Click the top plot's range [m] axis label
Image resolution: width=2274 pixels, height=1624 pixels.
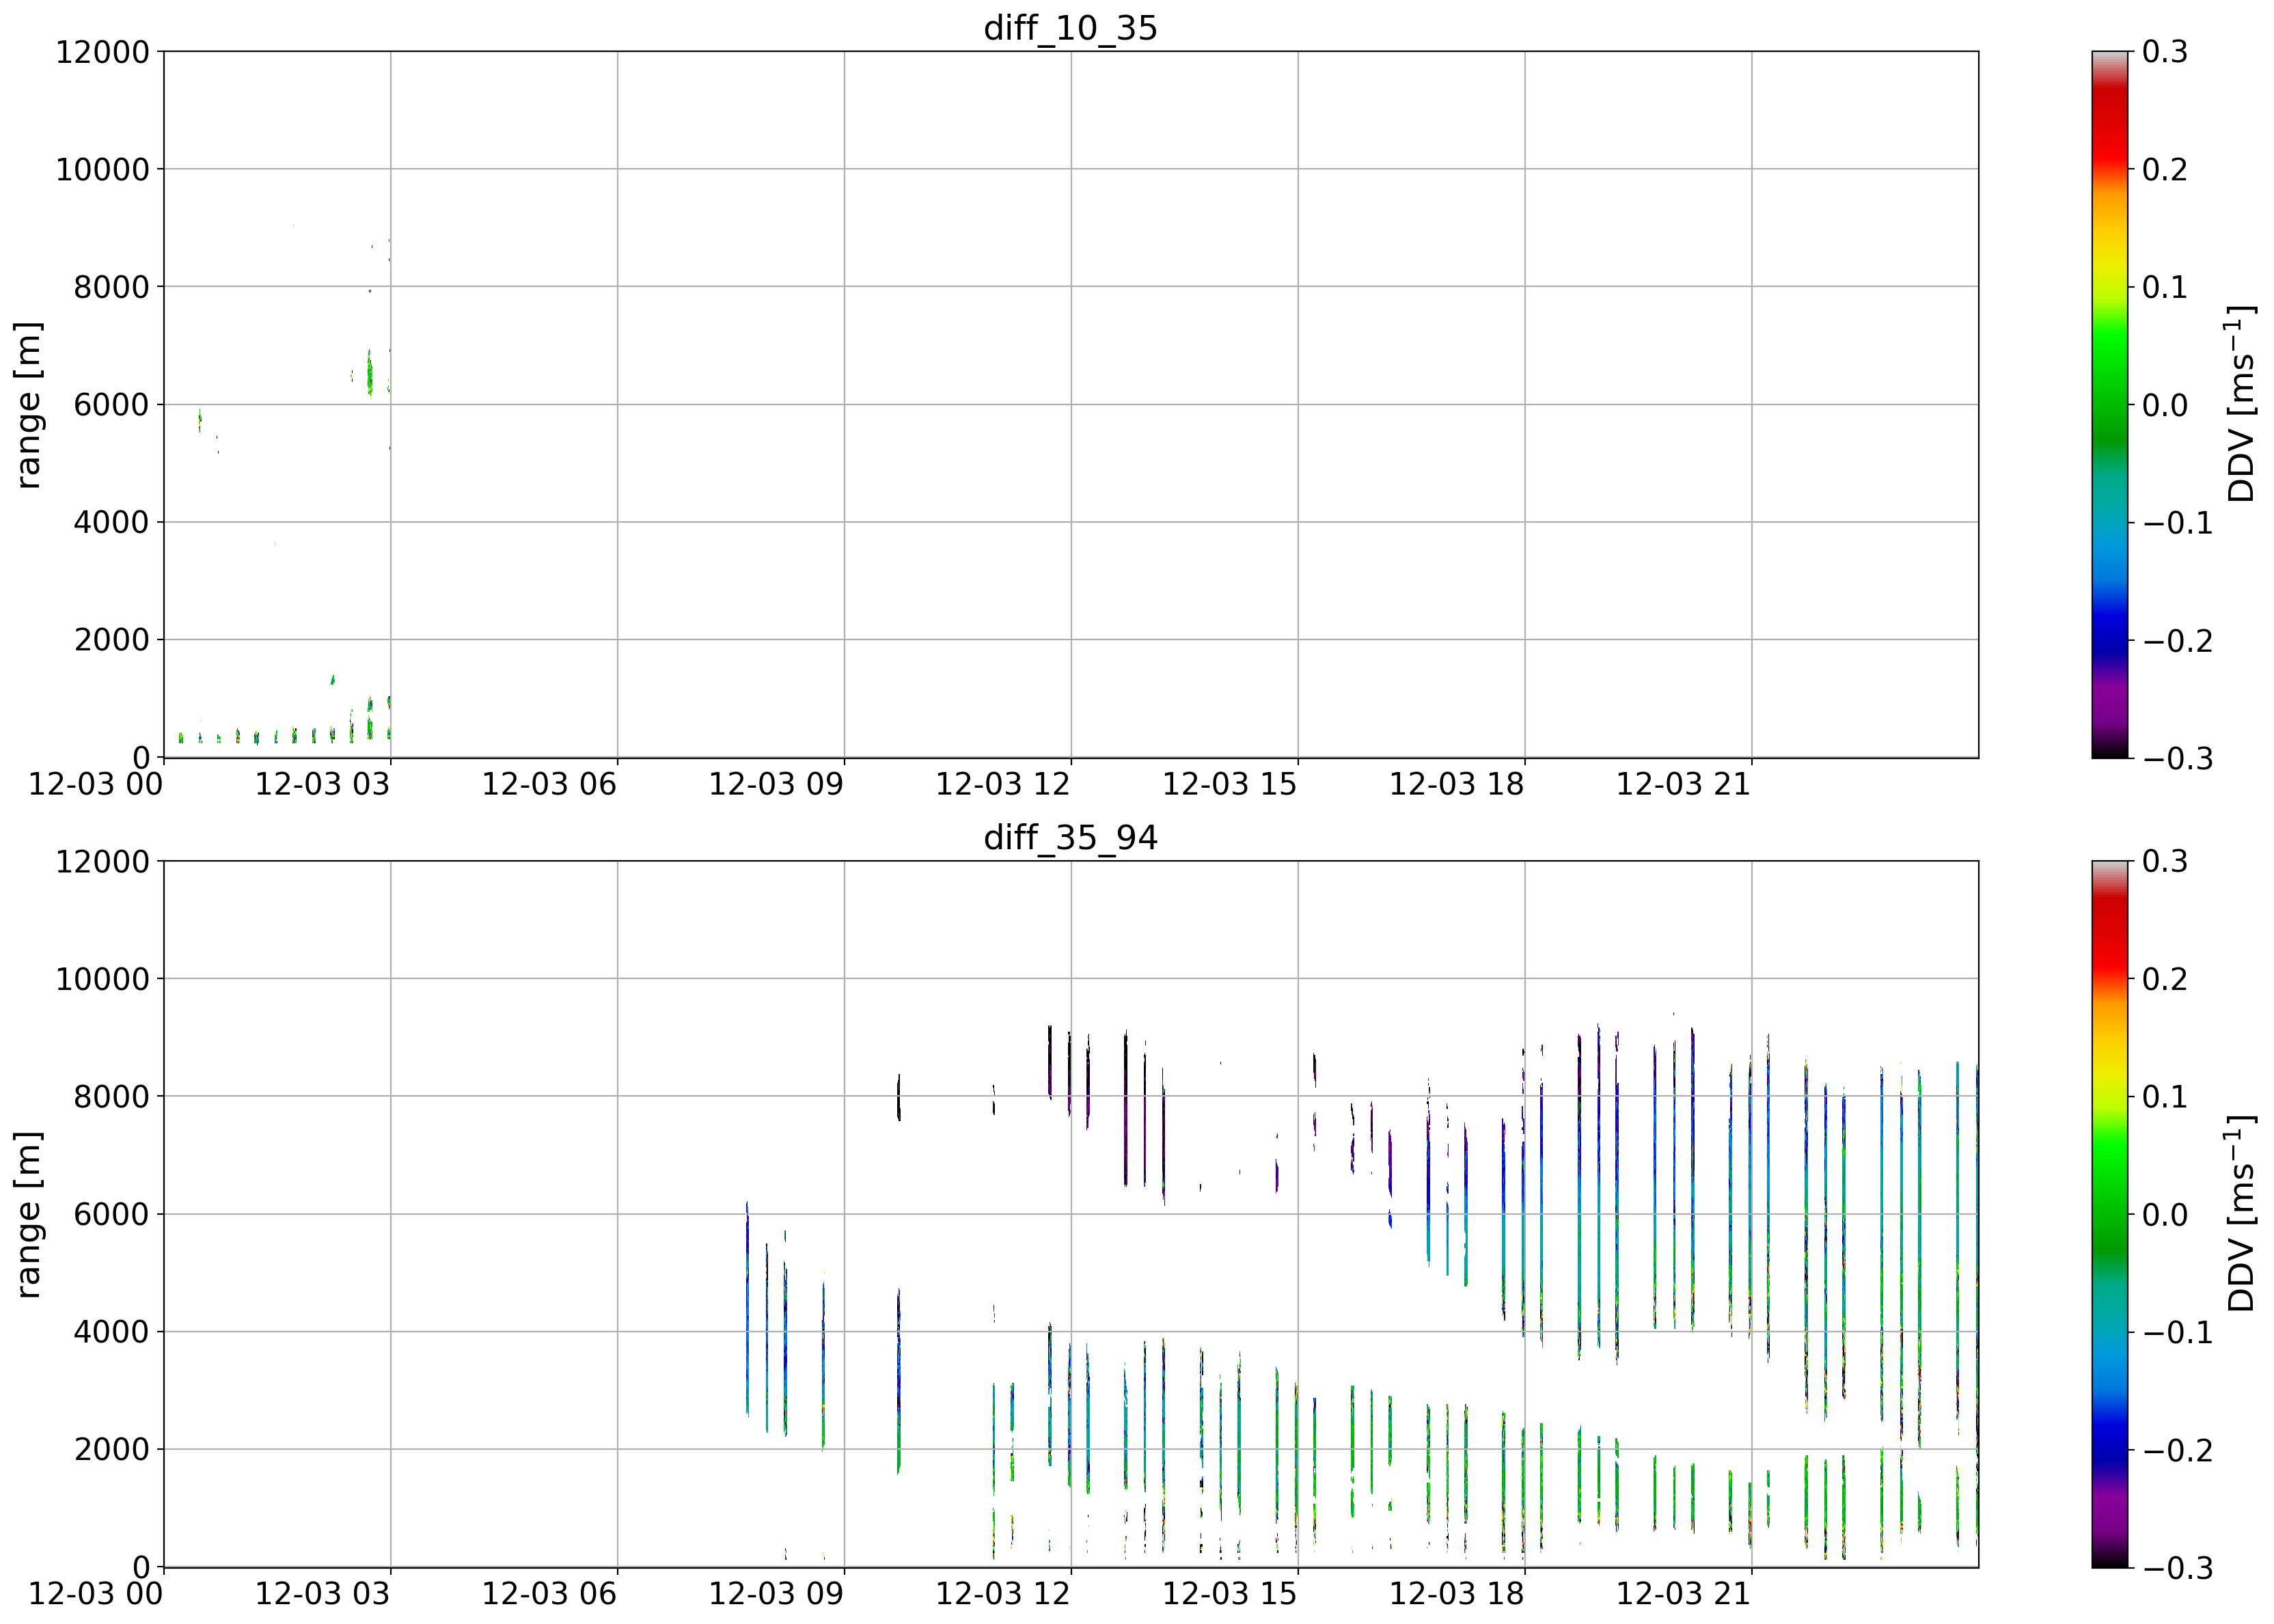point(29,405)
